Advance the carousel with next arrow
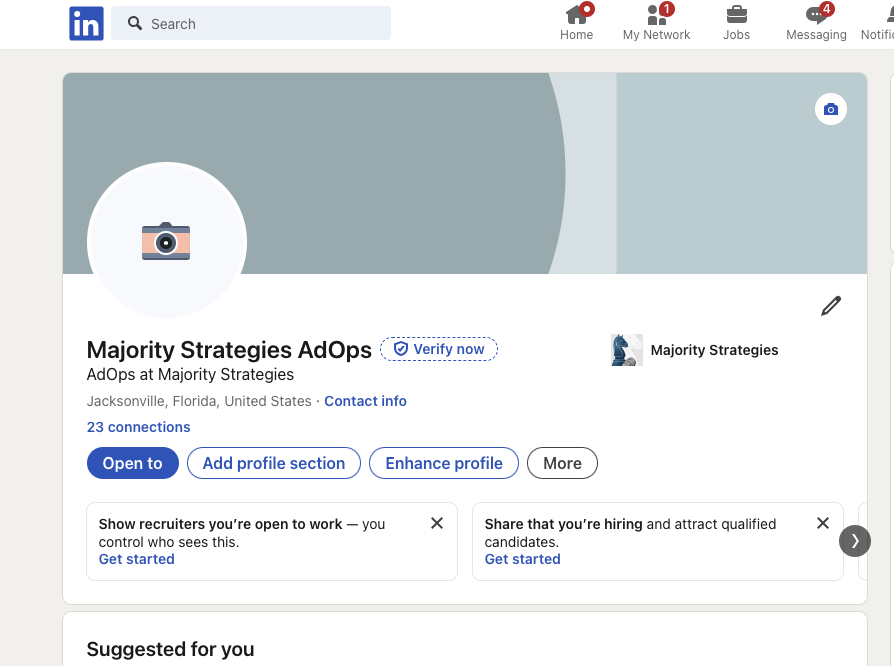 coord(855,541)
